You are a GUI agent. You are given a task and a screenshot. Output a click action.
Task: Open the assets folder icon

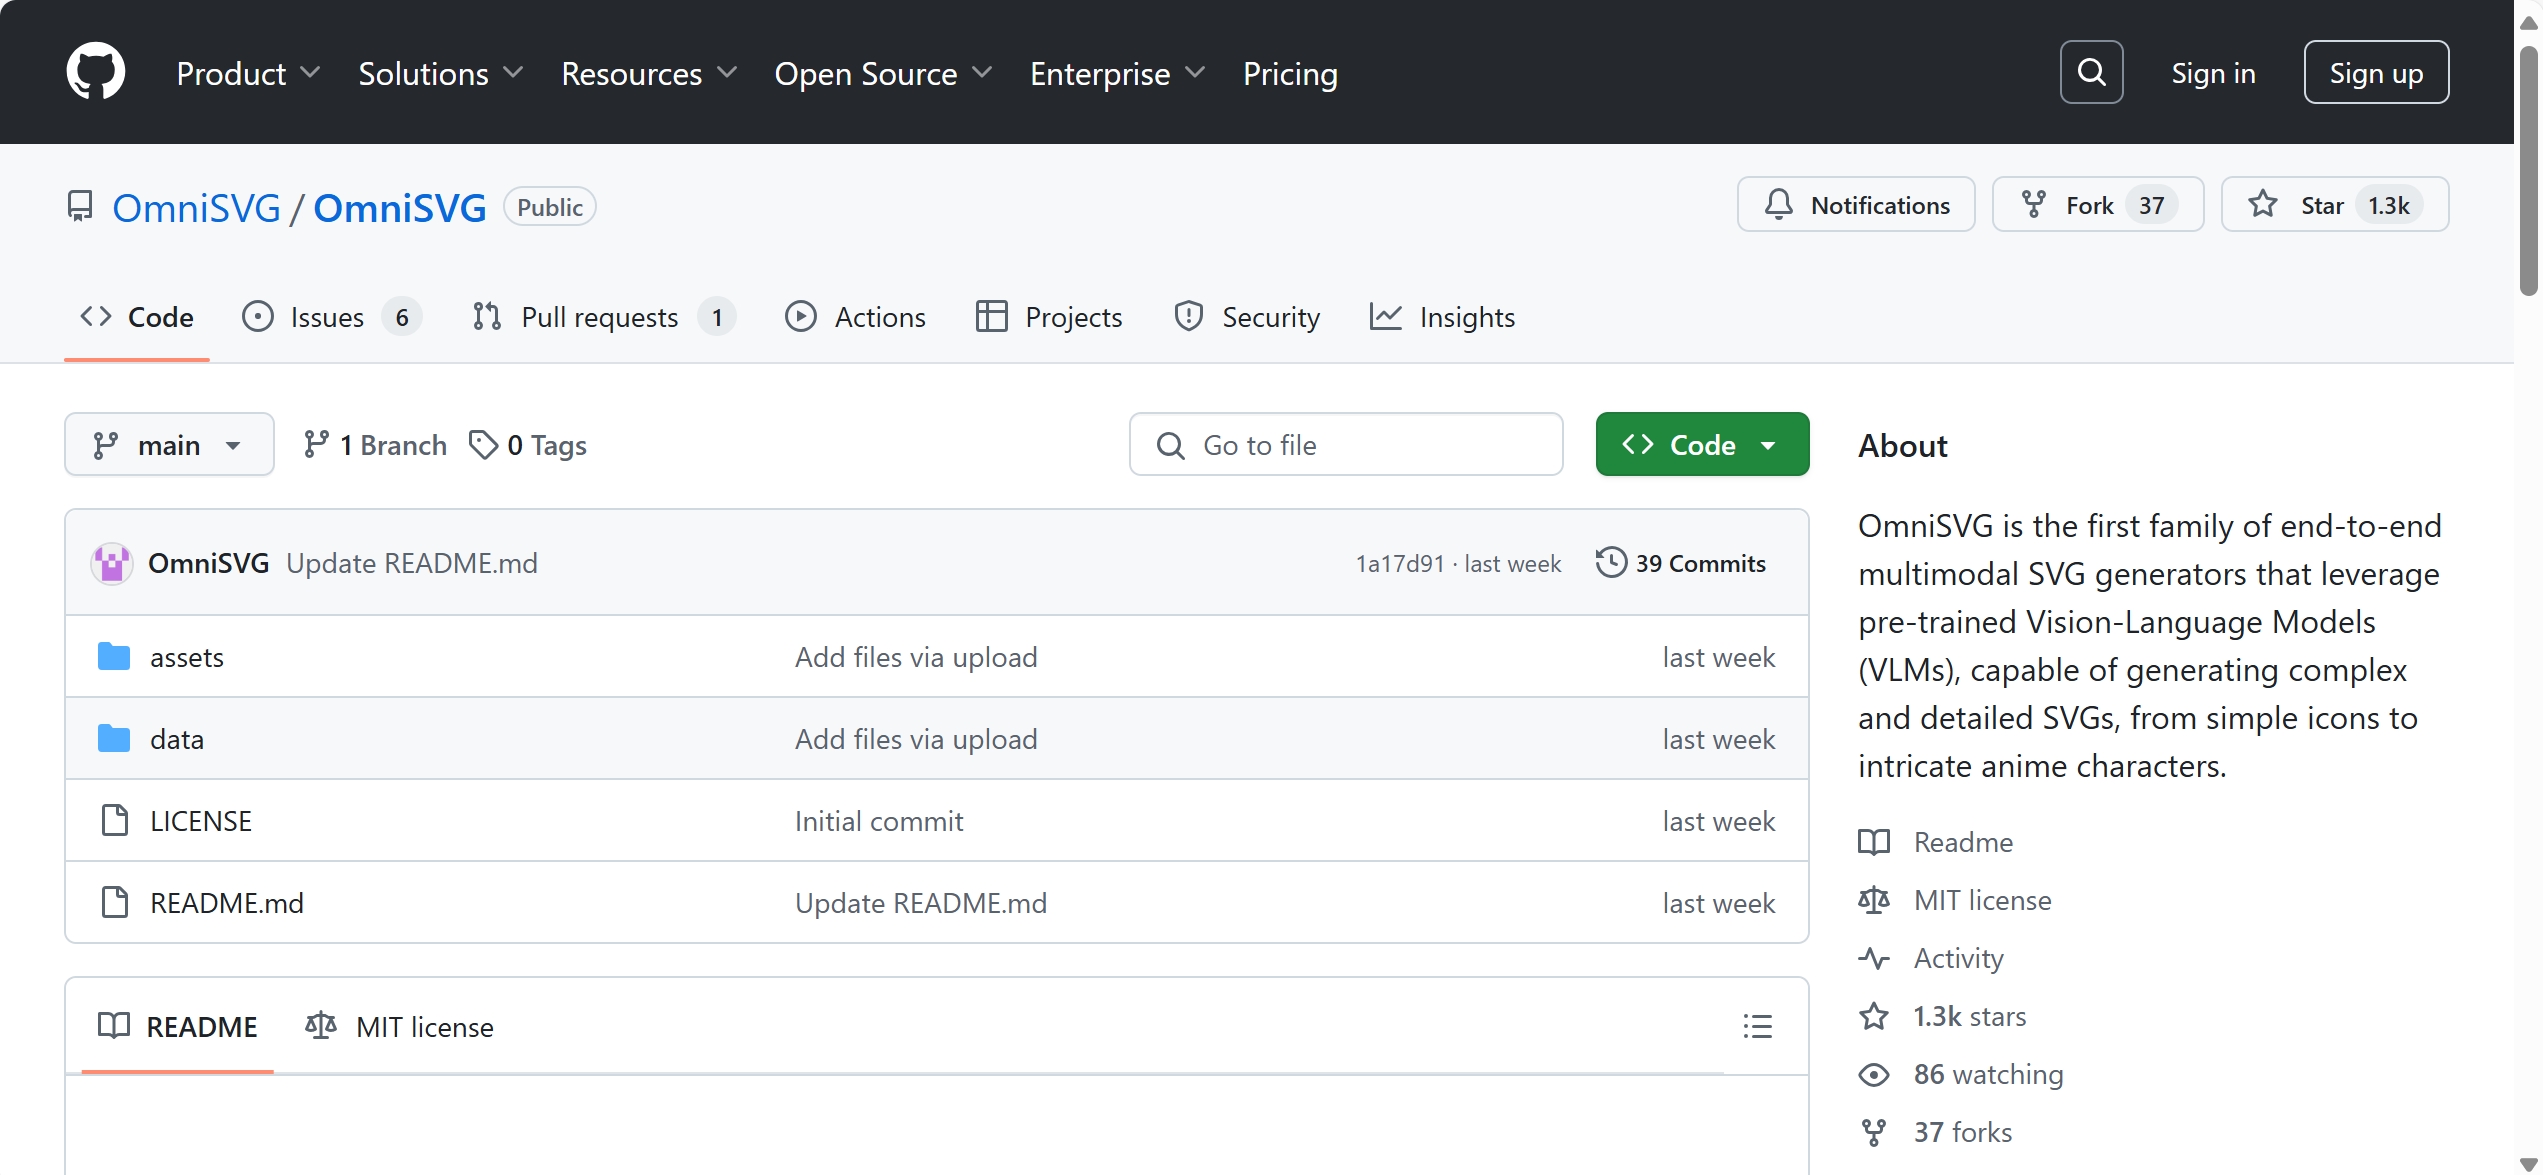[114, 657]
